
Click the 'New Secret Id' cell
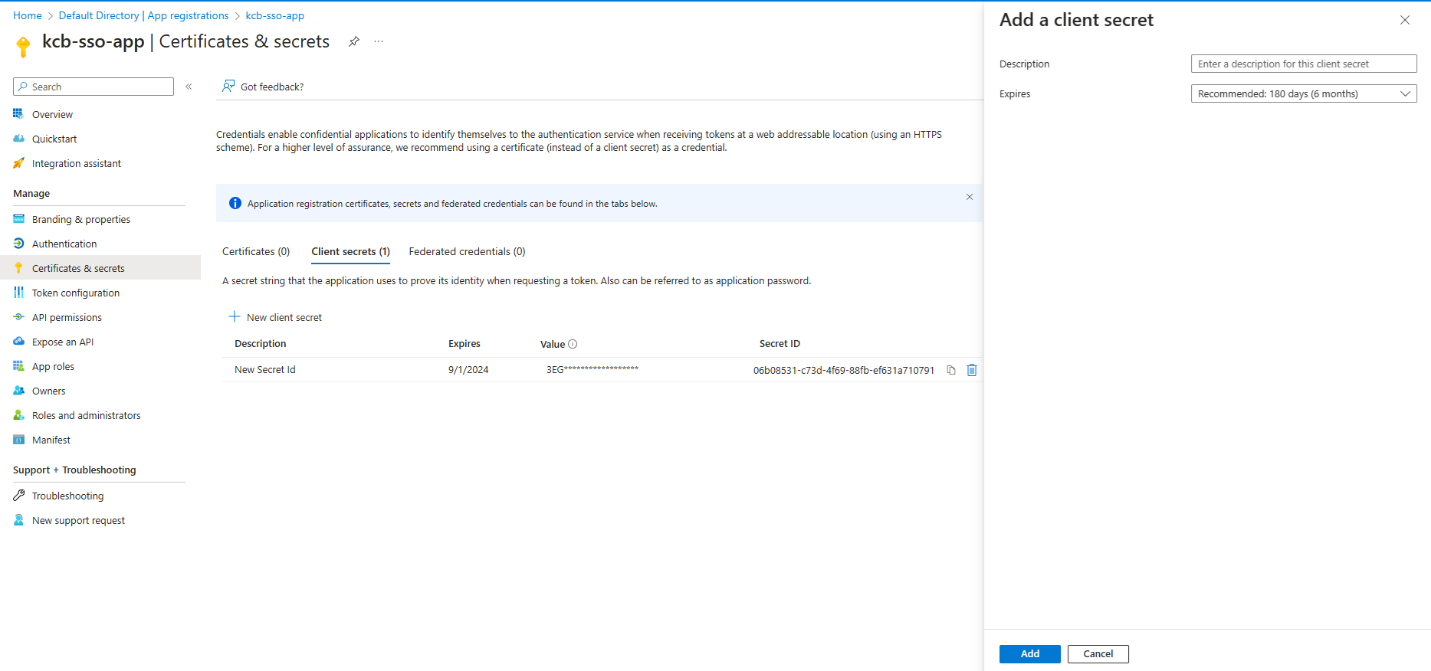coord(265,370)
